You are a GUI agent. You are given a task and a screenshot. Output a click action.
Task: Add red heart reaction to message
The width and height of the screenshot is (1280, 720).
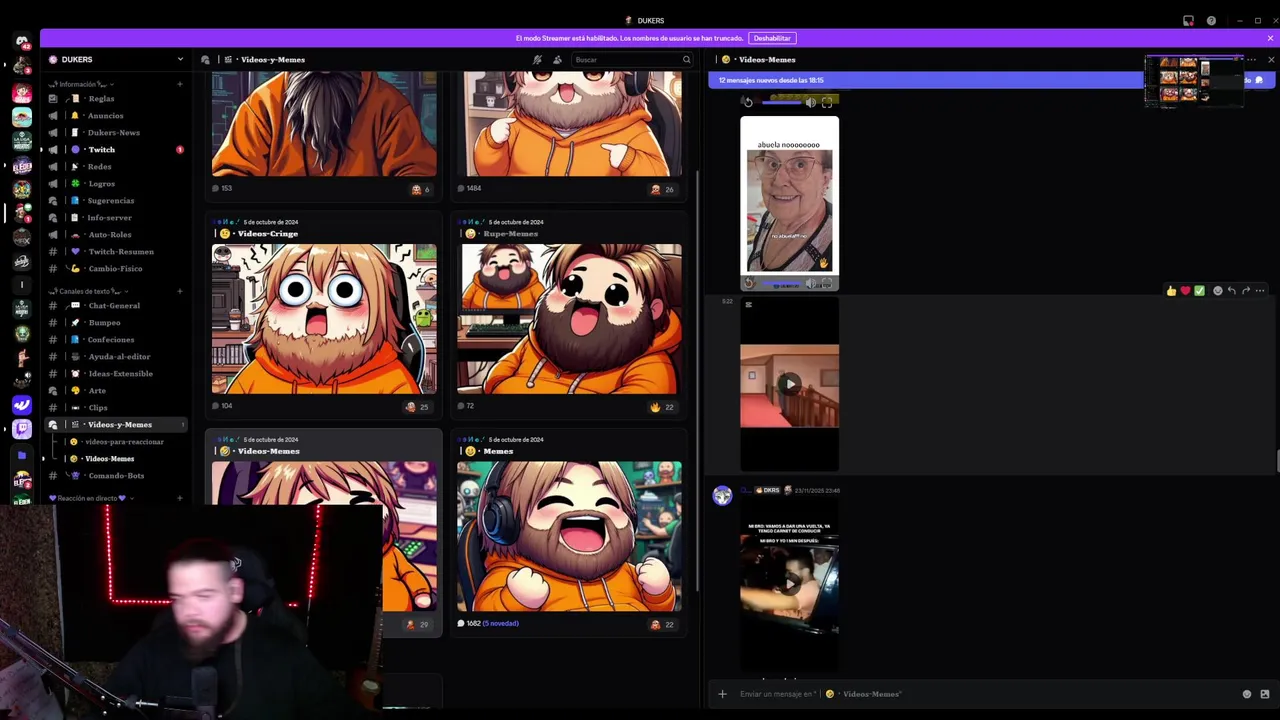point(1185,291)
